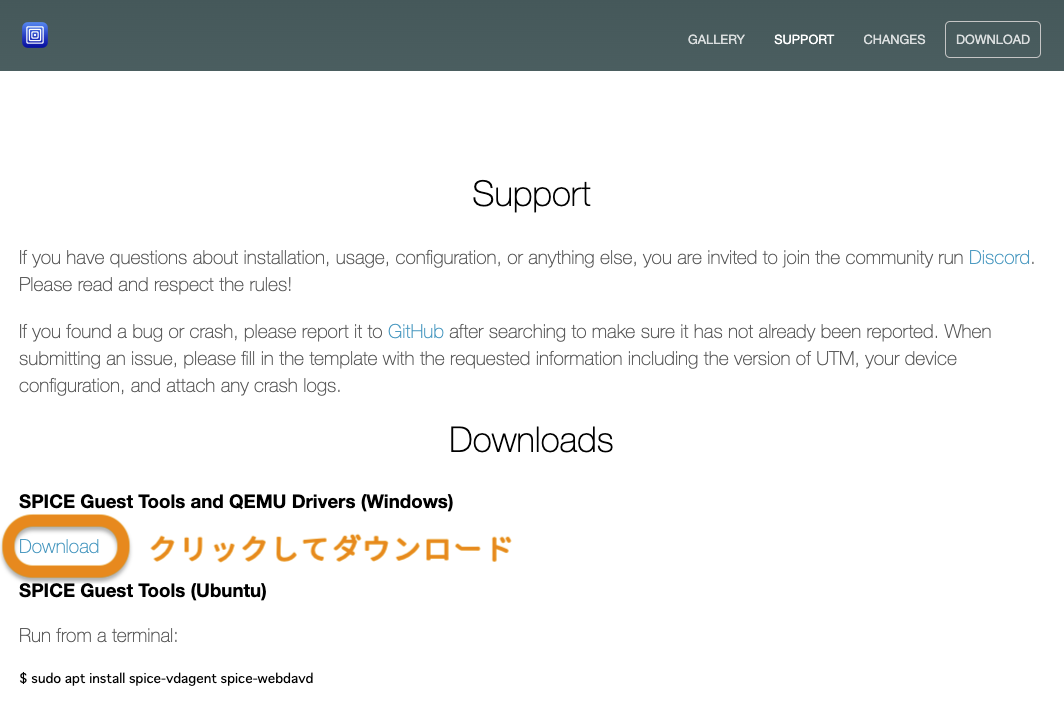Image resolution: width=1064 pixels, height=728 pixels.
Task: Open the GALLERY navigation item
Action: (716, 39)
